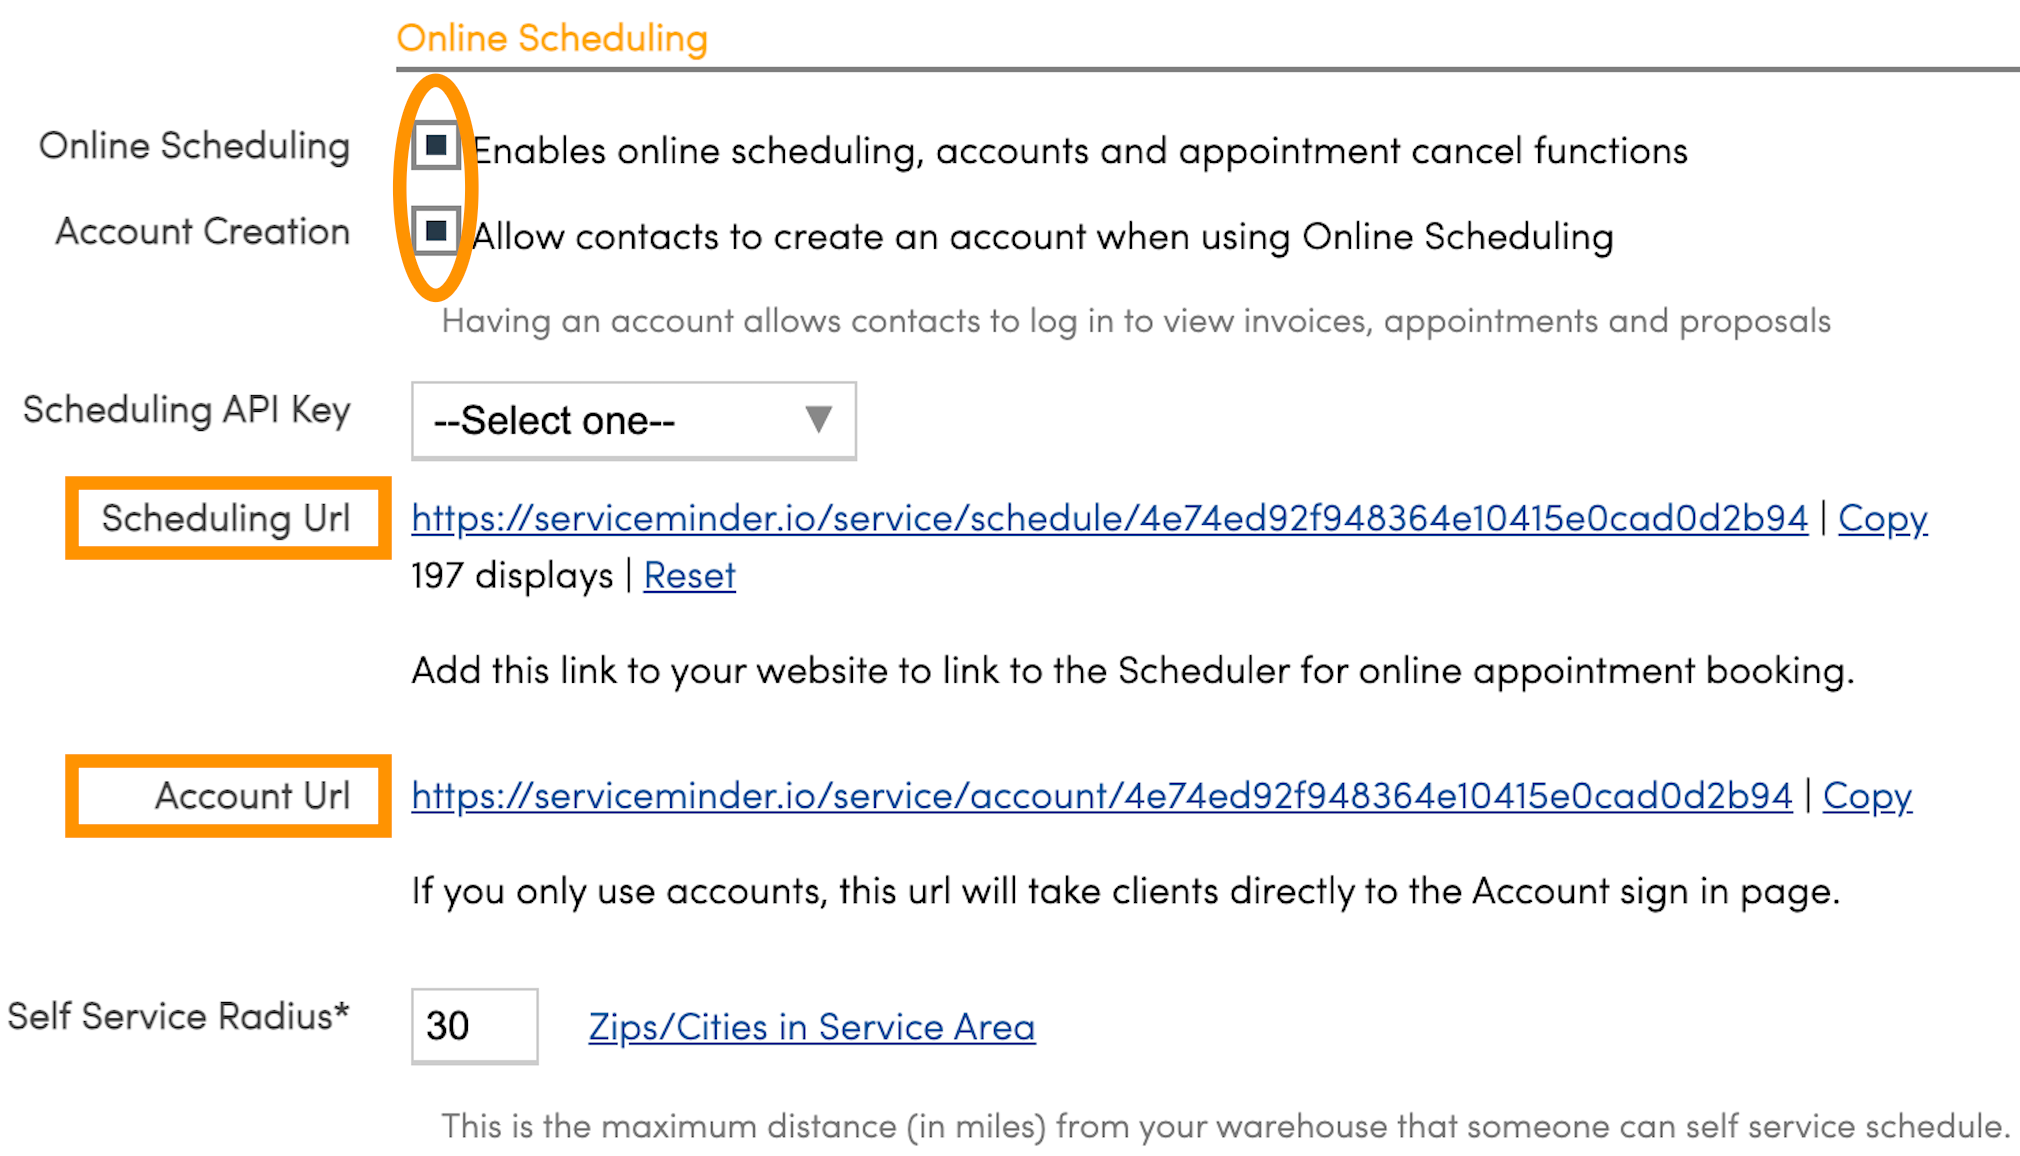Viewport: 2020px width, 1156px height.
Task: Open the serviceminder account URL link
Action: (x=1101, y=796)
